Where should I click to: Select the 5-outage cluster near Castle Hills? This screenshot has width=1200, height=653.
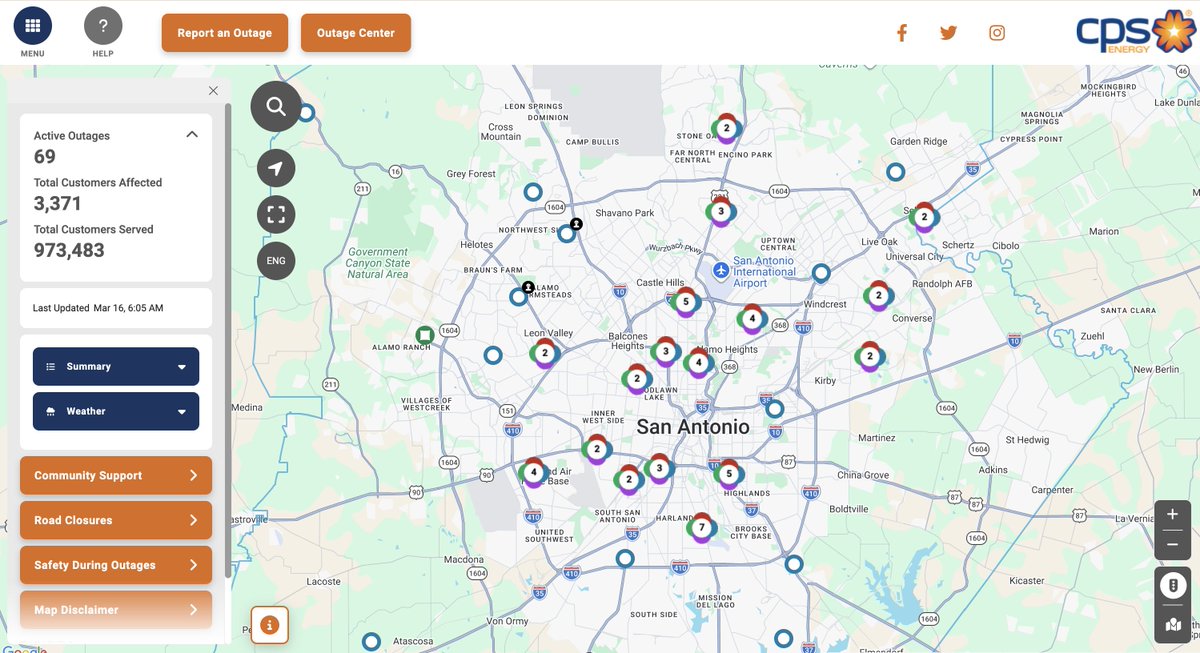point(685,301)
